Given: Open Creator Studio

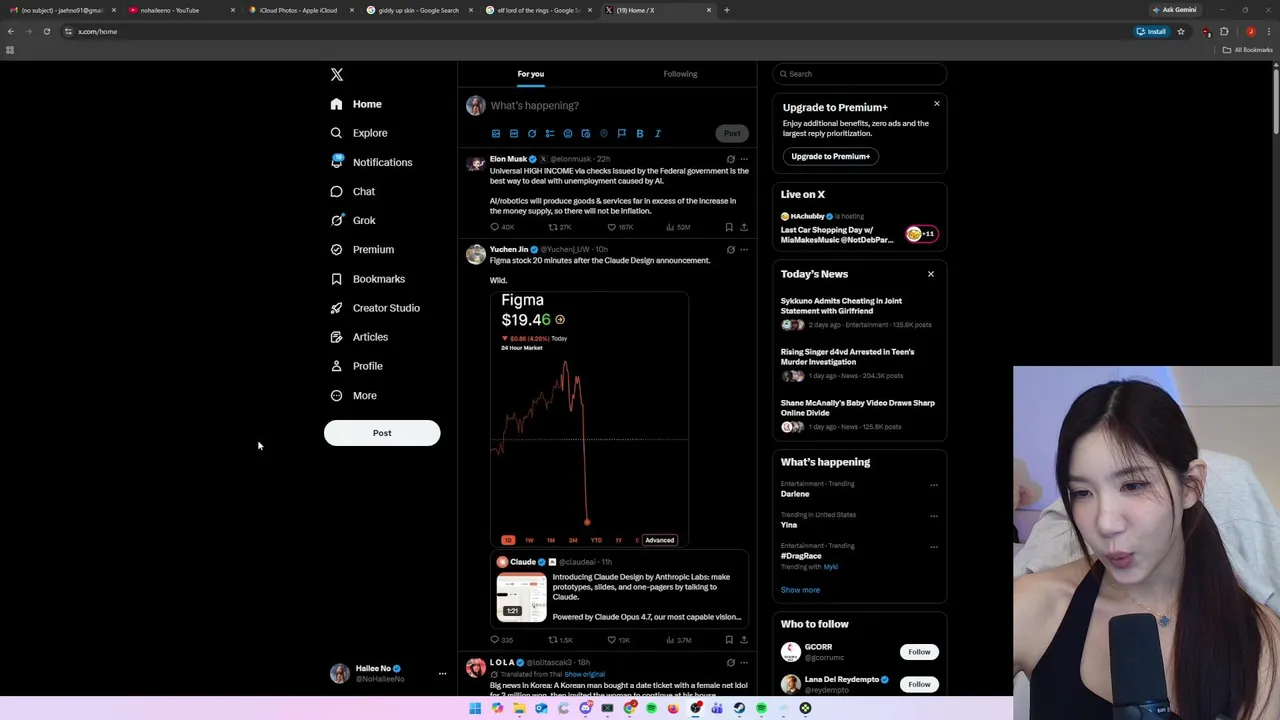Looking at the screenshot, I should (374, 308).
